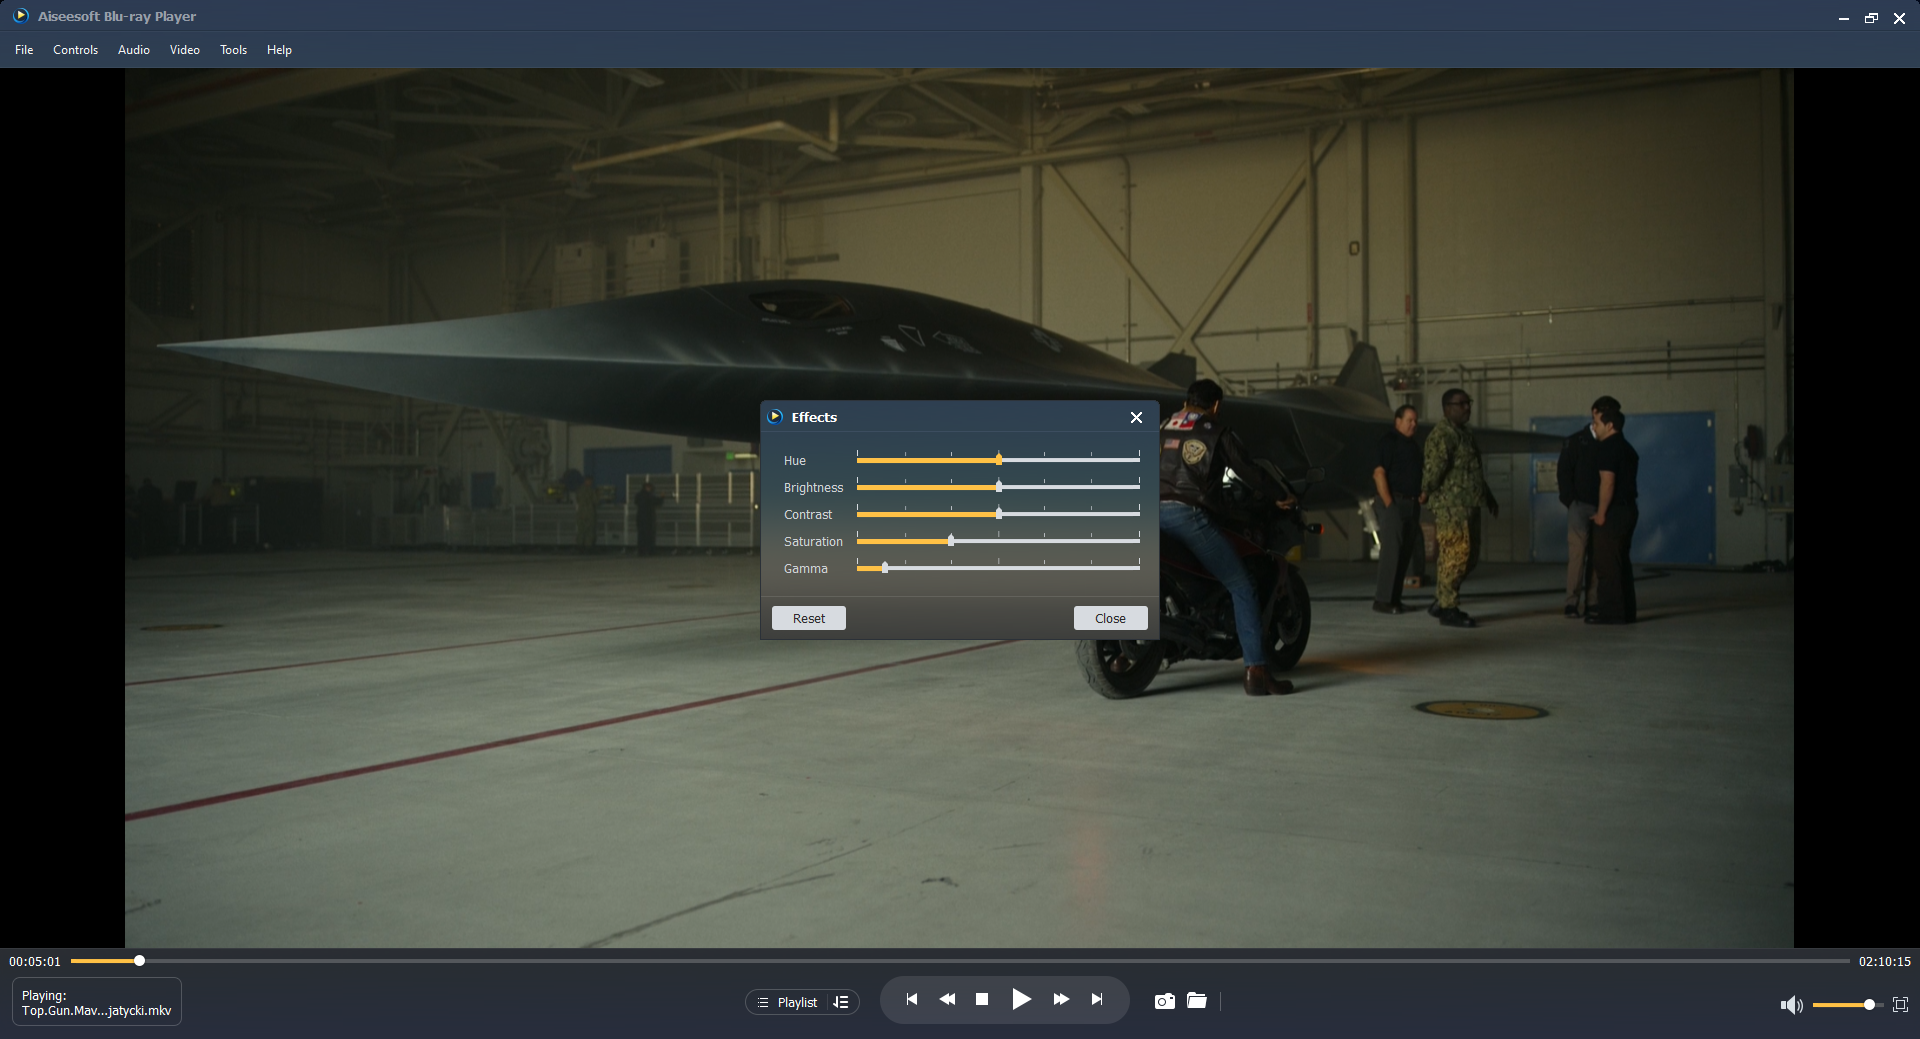Click the Effects dialog title text
The height and width of the screenshot is (1039, 1920).
814,417
